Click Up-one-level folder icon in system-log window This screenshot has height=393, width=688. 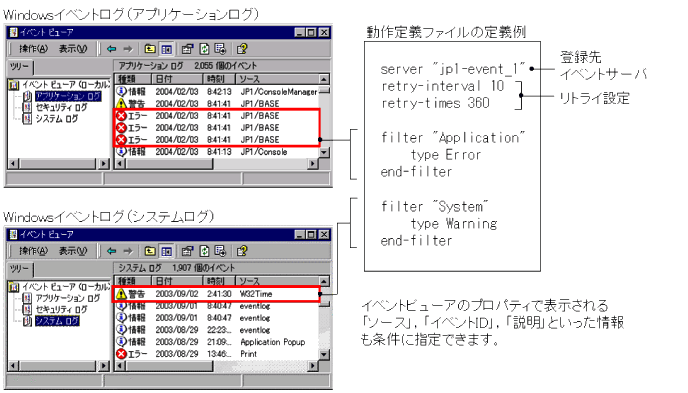coord(150,251)
